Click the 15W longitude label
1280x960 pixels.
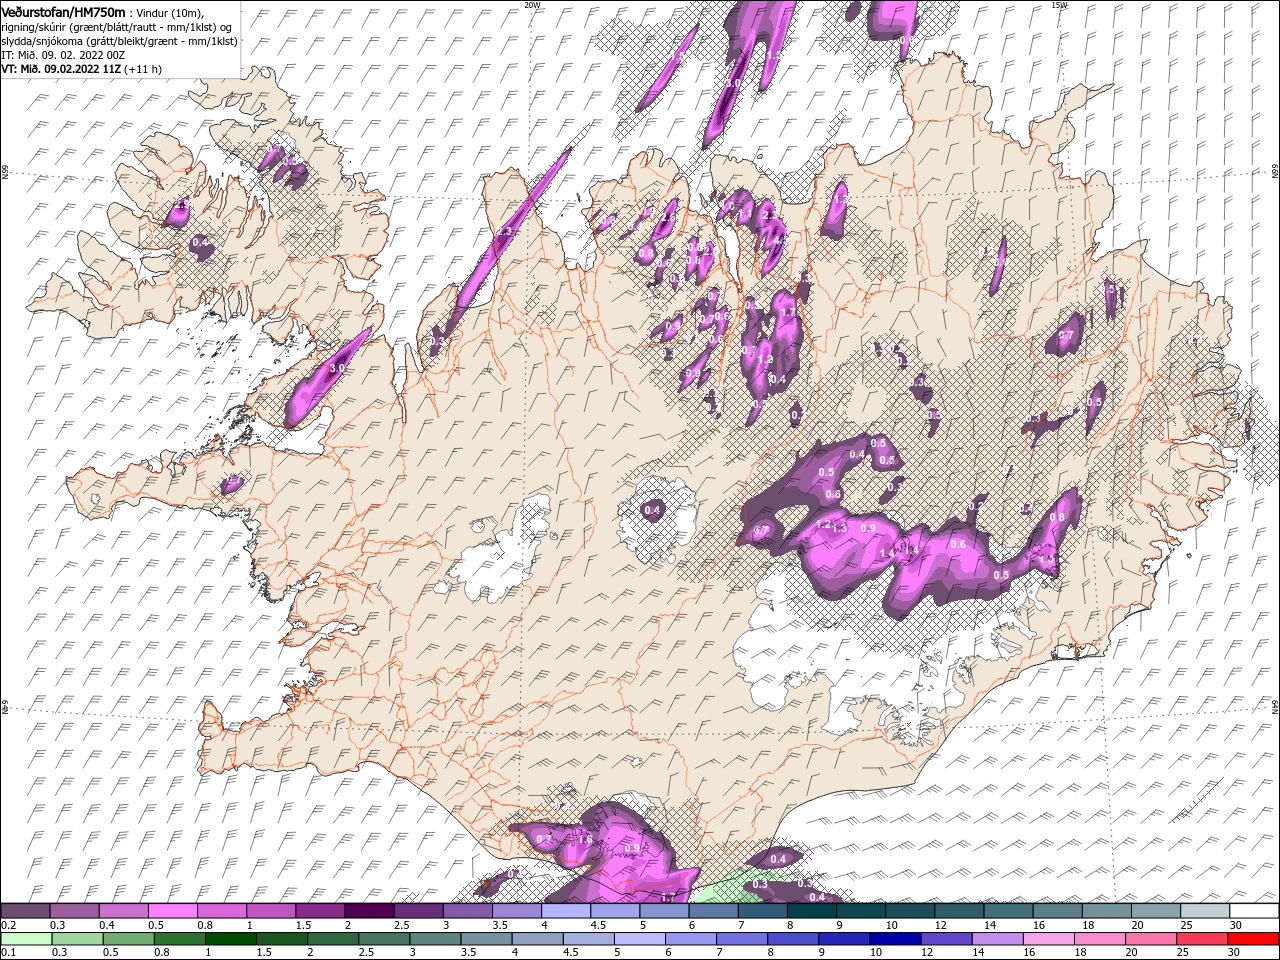(1059, 5)
